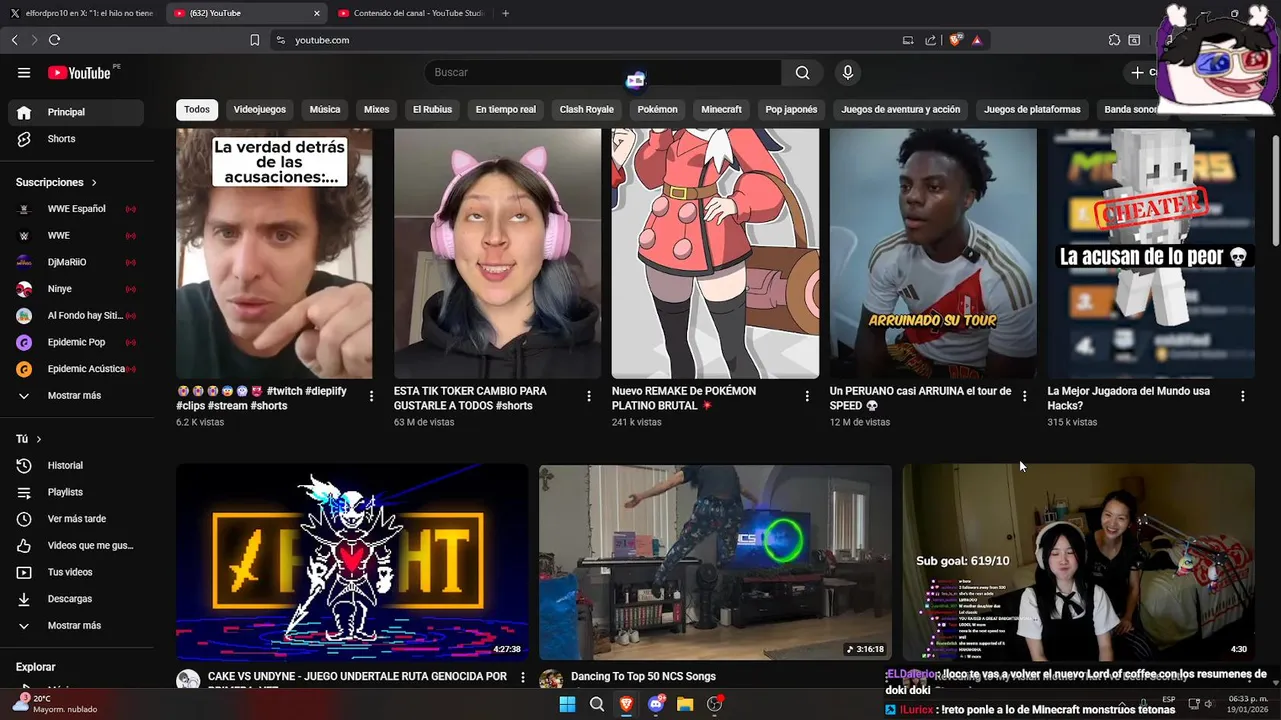
Task: Open the Suscripciones section chevron
Action: tap(94, 182)
